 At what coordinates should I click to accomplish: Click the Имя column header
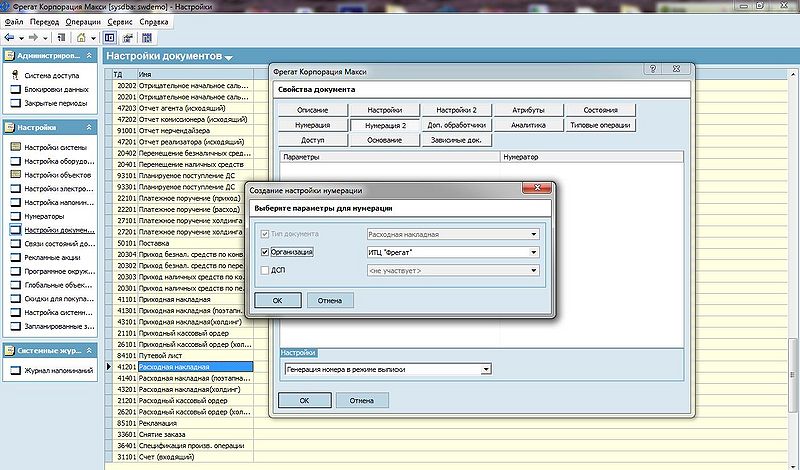195,74
